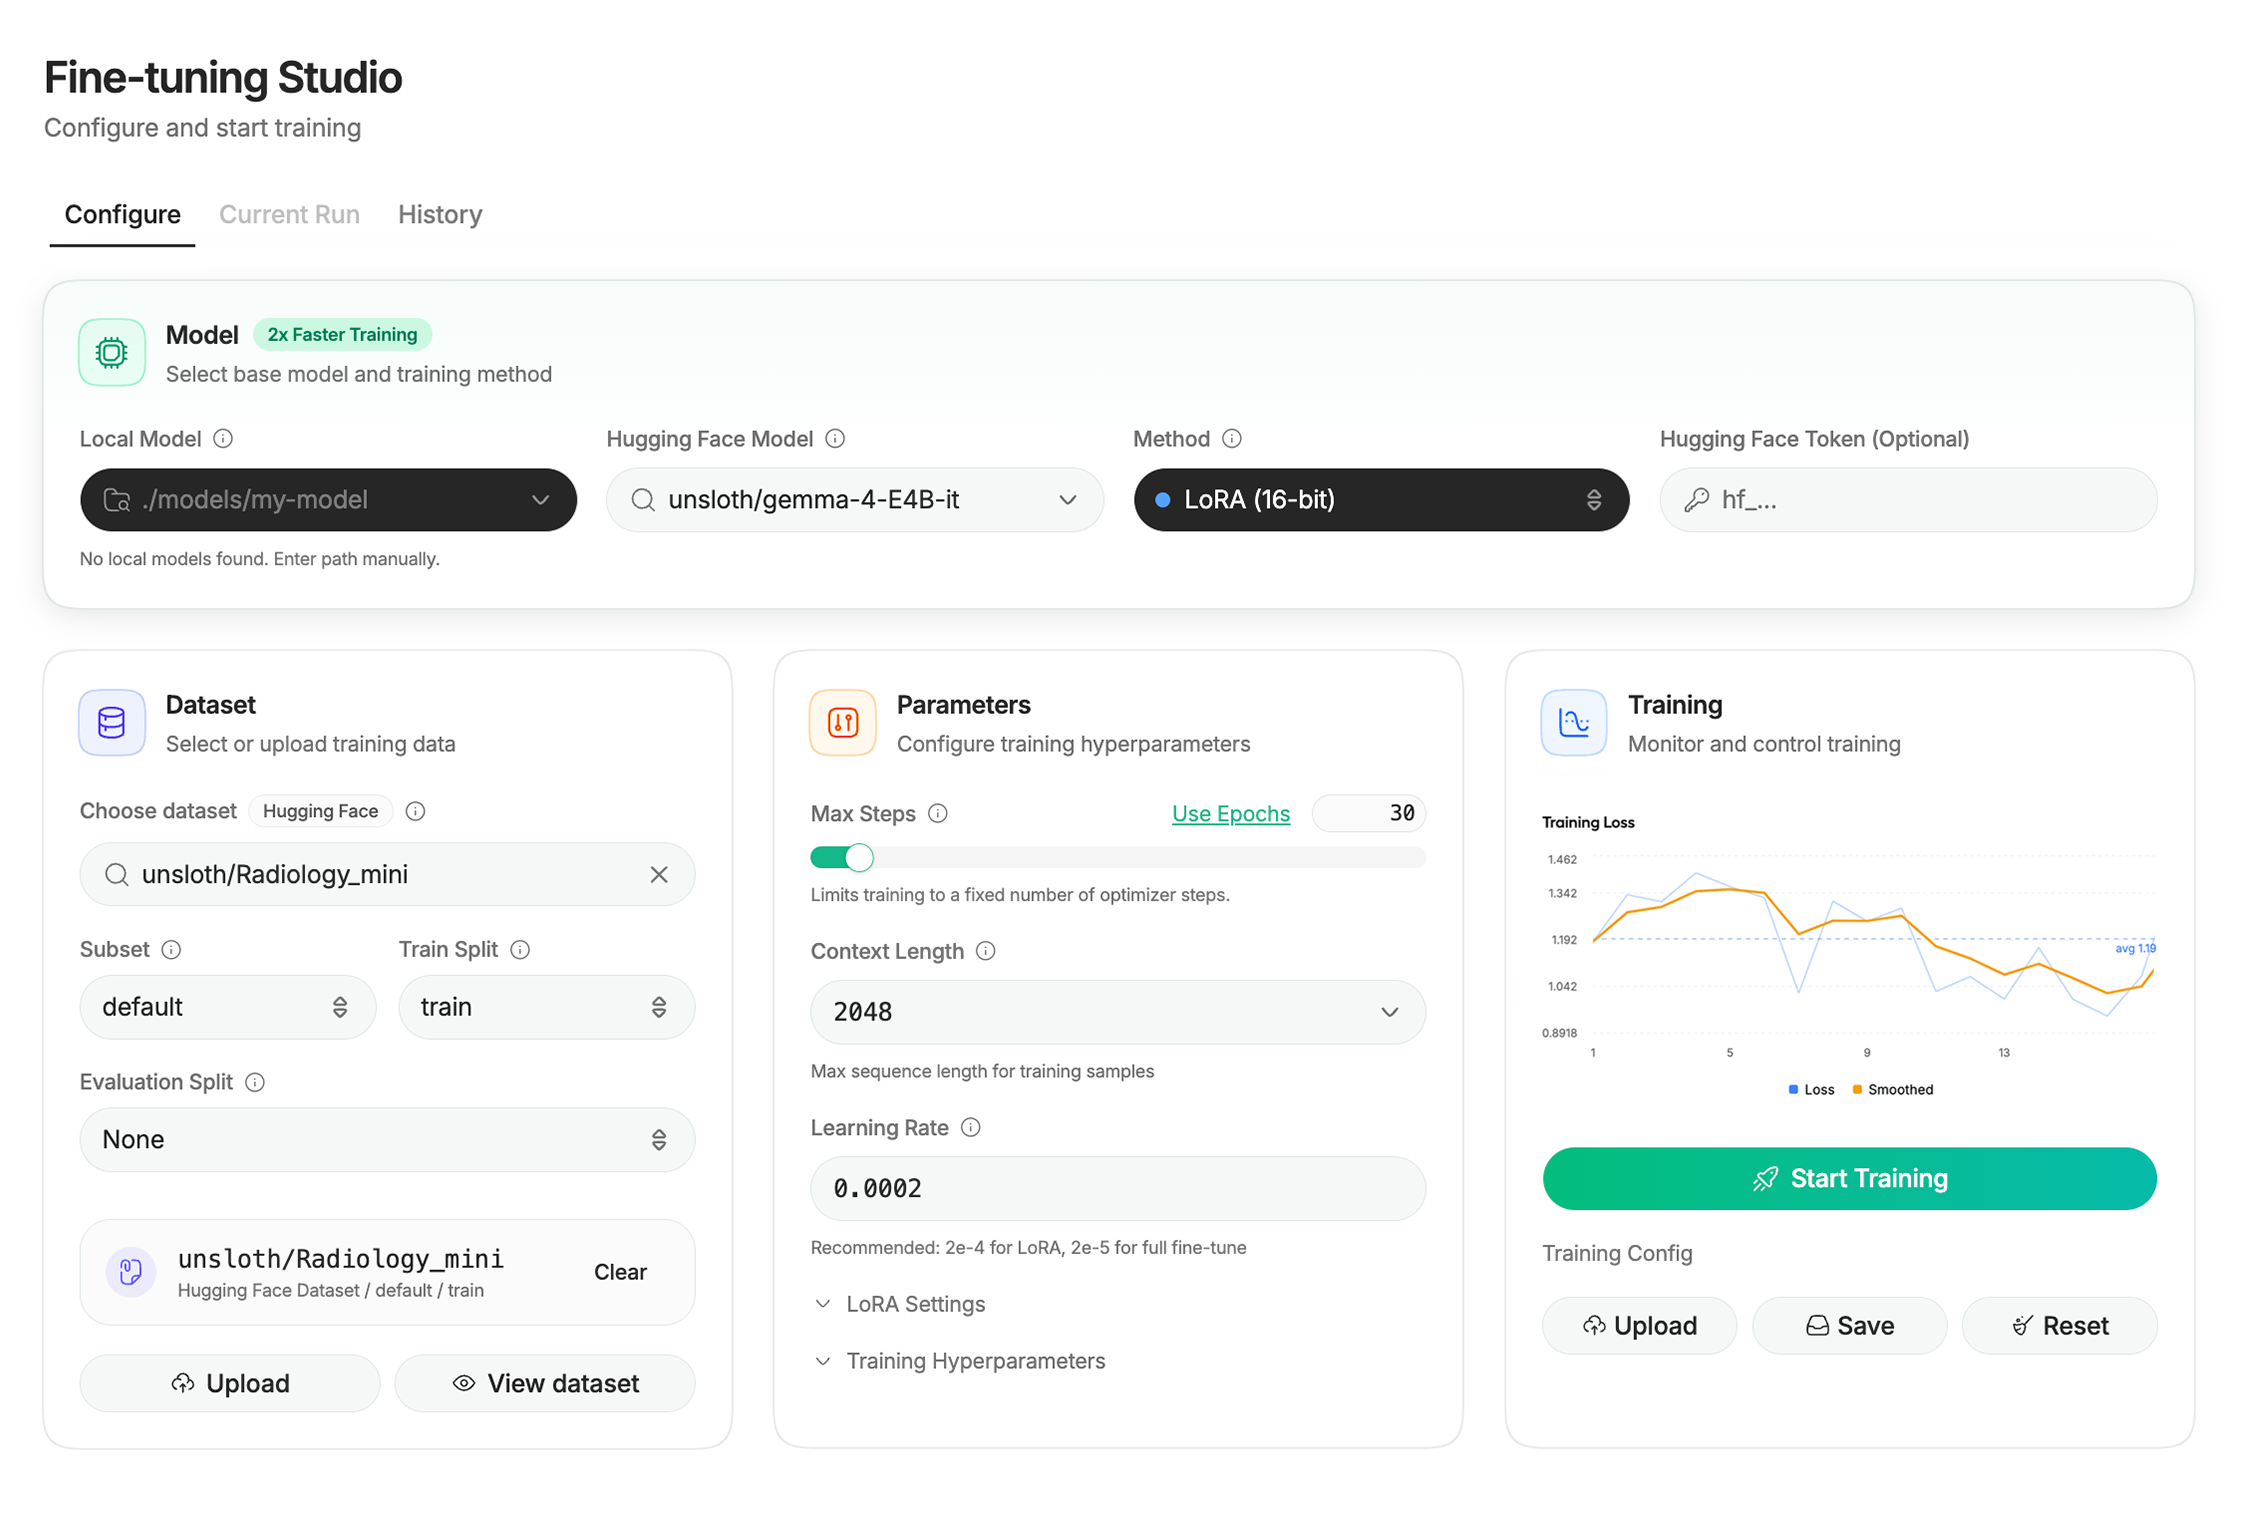2260x1520 pixels.
Task: Click the Hugging Face Token input field
Action: tap(1908, 500)
